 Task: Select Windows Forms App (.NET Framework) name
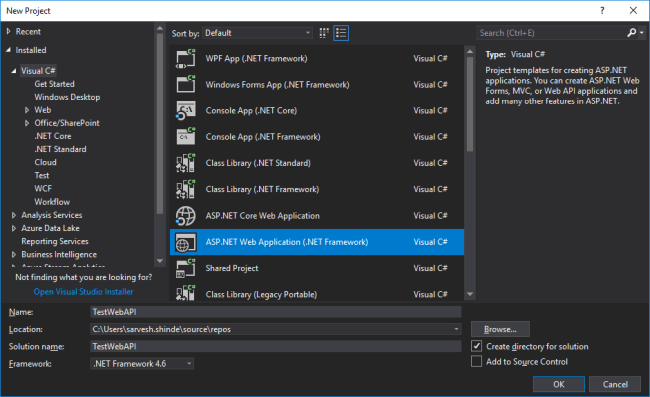click(277, 85)
